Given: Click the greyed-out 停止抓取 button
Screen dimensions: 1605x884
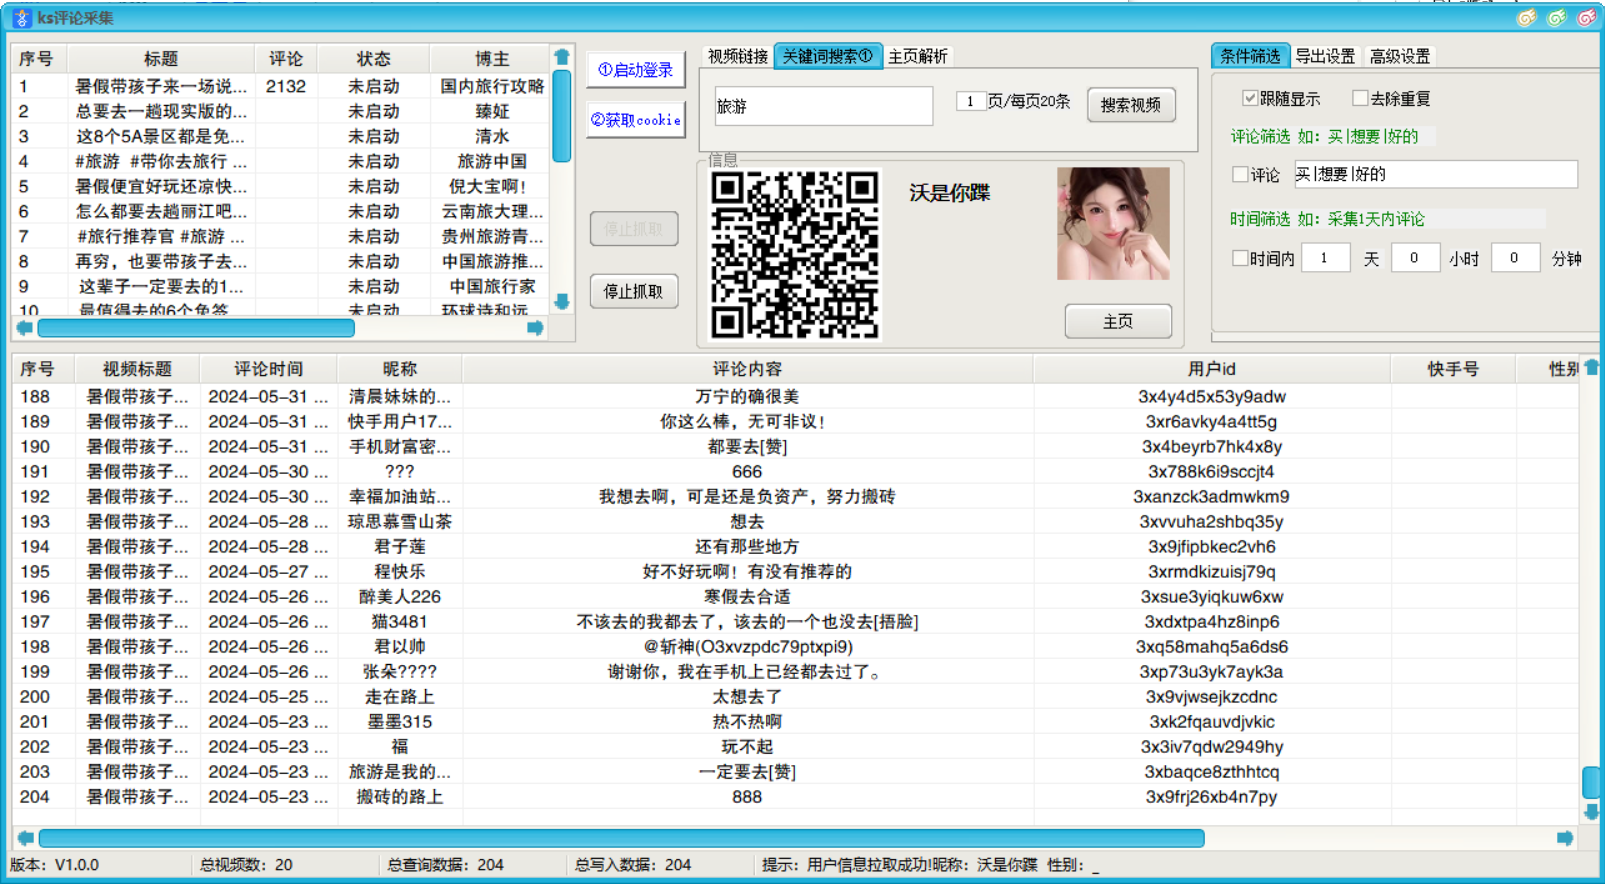Looking at the screenshot, I should (634, 229).
